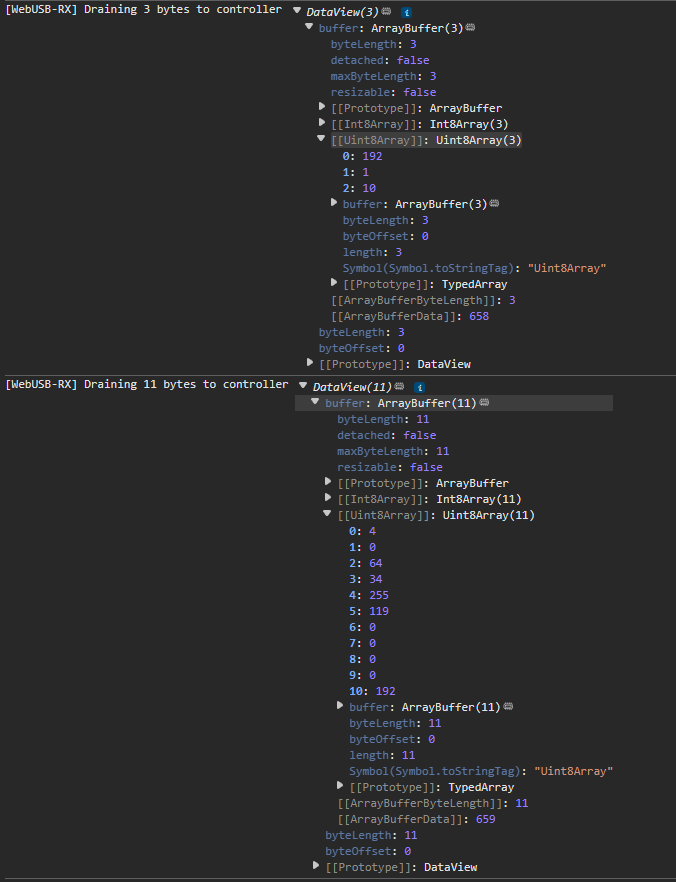676x882 pixels.
Task: Click memory icon on nested ArrayBuffer(11) under Uint8Array(11)
Action: [x=508, y=707]
